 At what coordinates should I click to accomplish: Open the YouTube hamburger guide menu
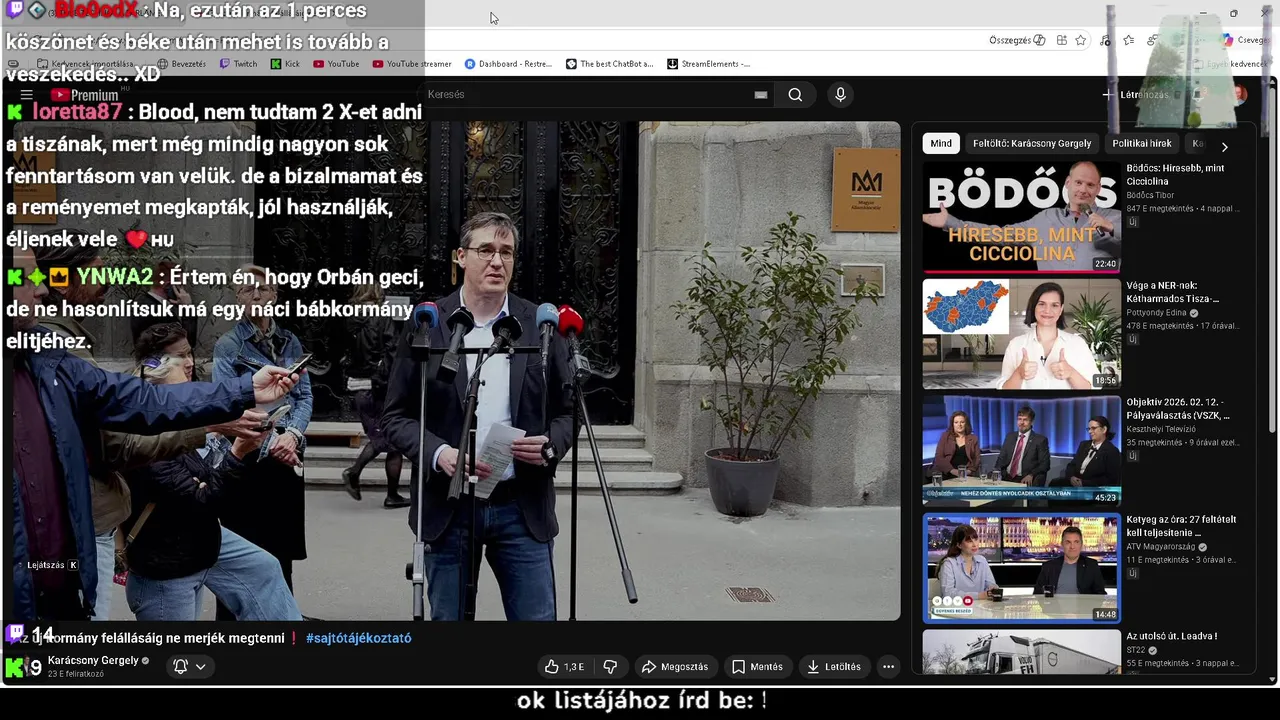click(27, 95)
